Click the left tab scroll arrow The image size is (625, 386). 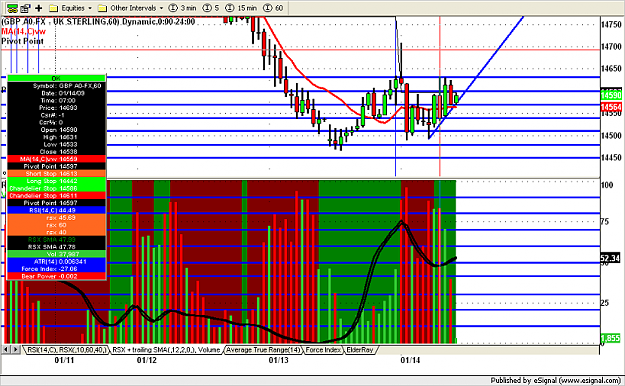[6, 350]
